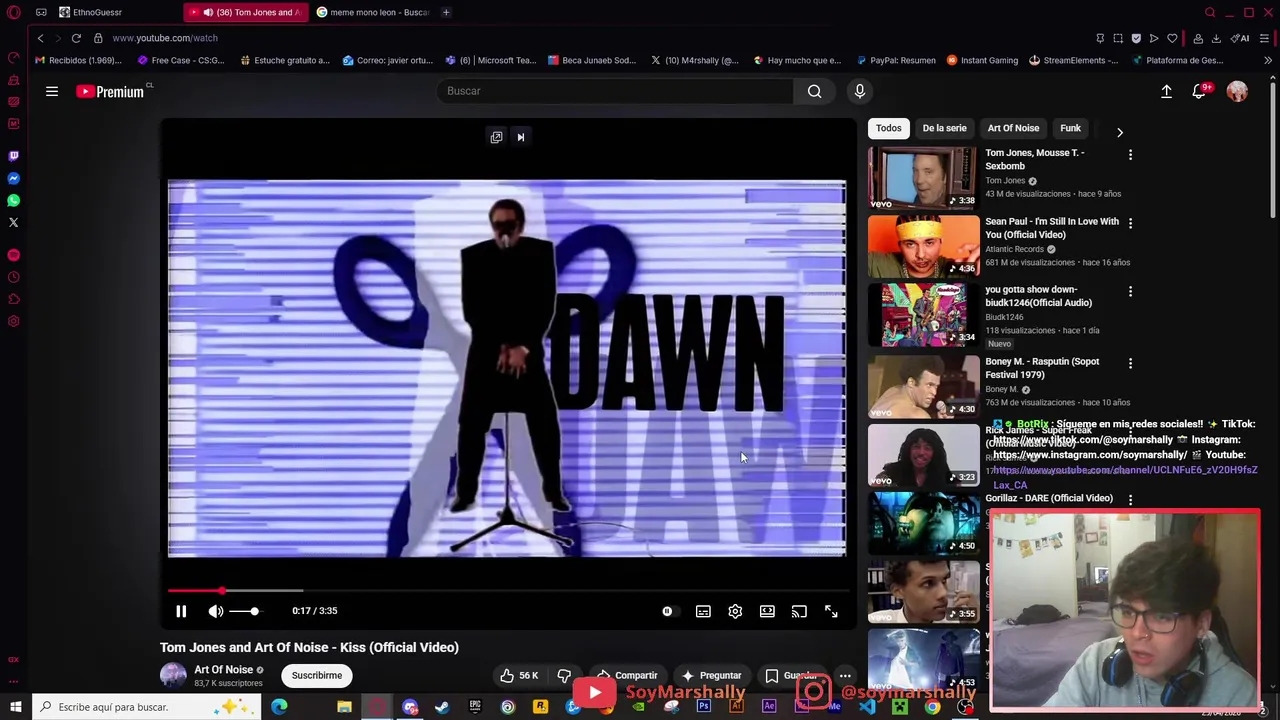Expand the bookmarks bar overflow chevron
Viewport: 1280px width, 720px height.
[x=1268, y=60]
